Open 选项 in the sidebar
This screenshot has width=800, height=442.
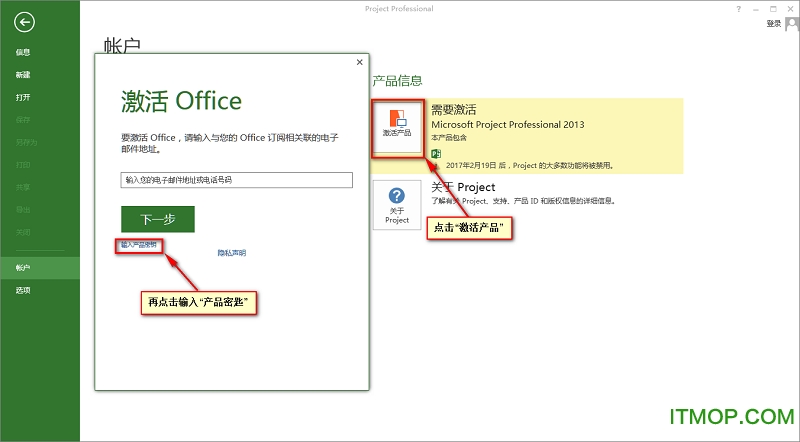(x=23, y=290)
